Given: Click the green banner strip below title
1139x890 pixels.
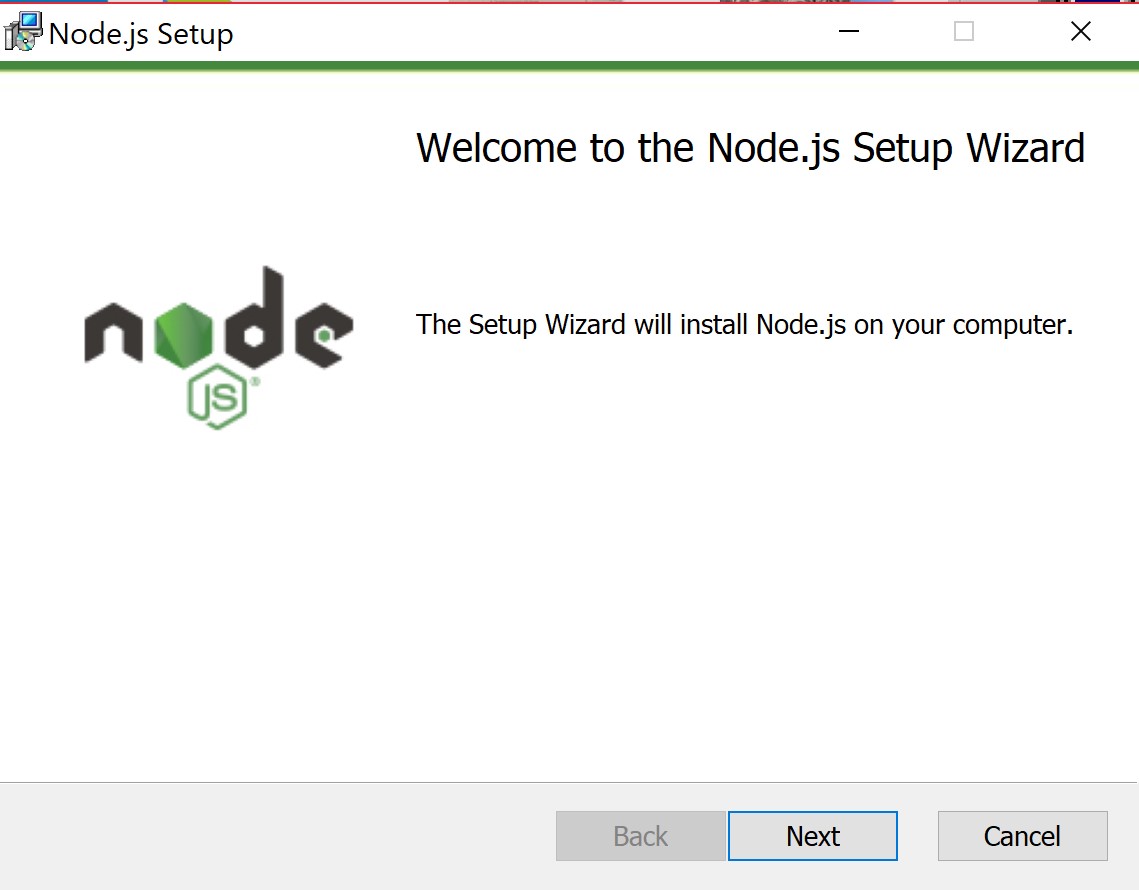Looking at the screenshot, I should coord(570,66).
